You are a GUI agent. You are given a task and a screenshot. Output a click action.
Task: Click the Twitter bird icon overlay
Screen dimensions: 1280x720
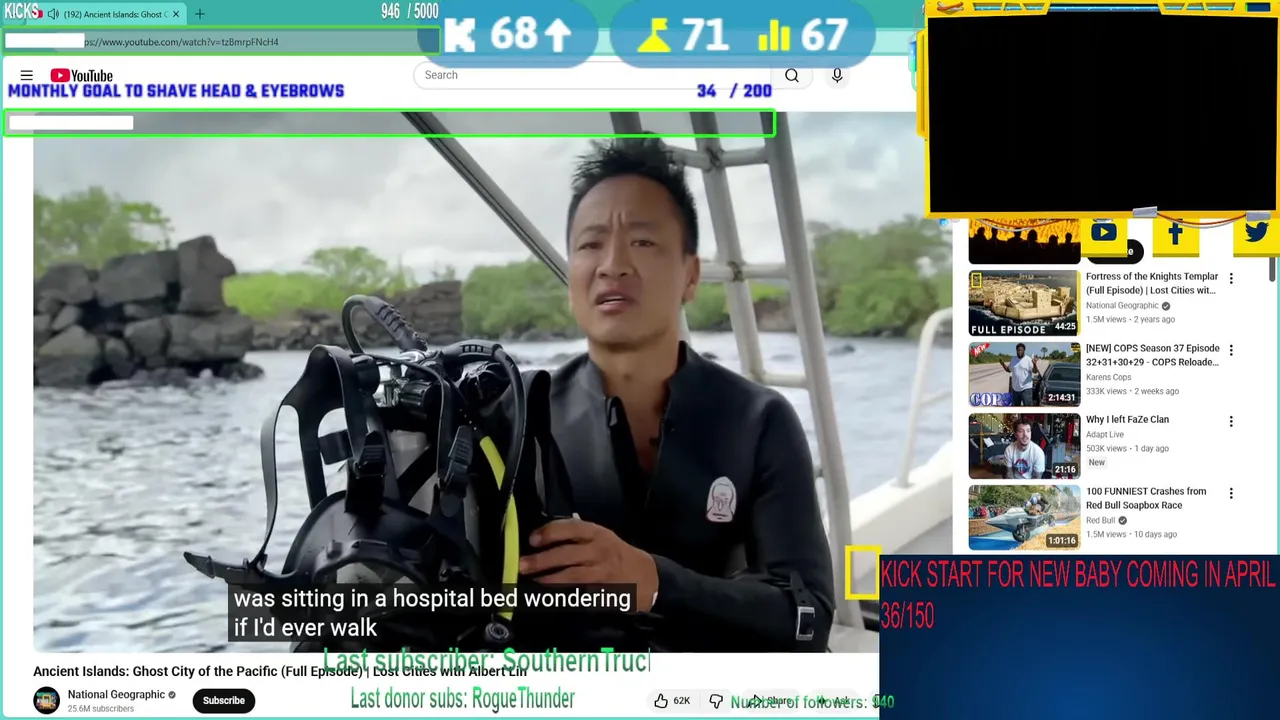tap(1256, 232)
